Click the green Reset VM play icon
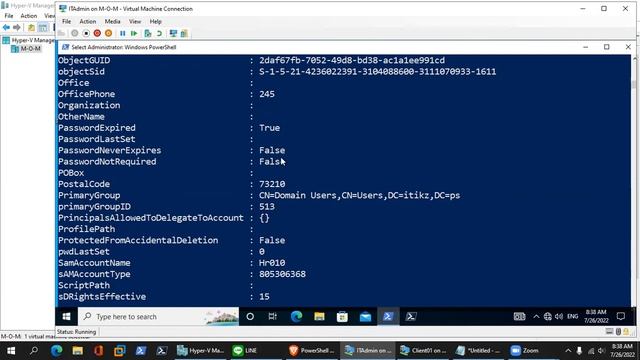This screenshot has width=640, height=360. point(134,33)
